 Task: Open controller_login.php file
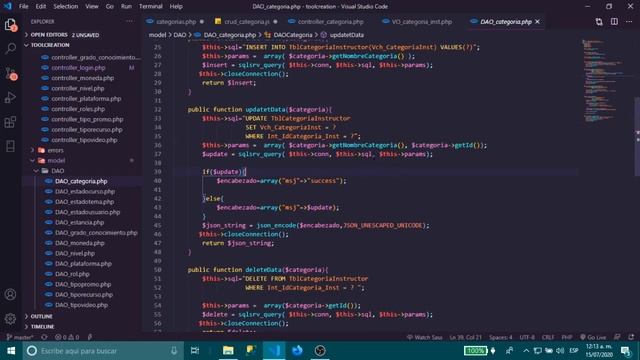click(78, 68)
